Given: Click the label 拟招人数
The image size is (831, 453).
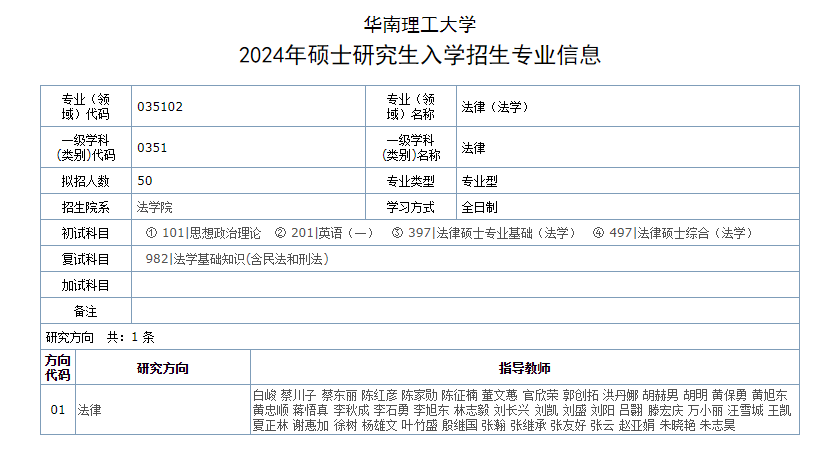Looking at the screenshot, I should tap(86, 181).
